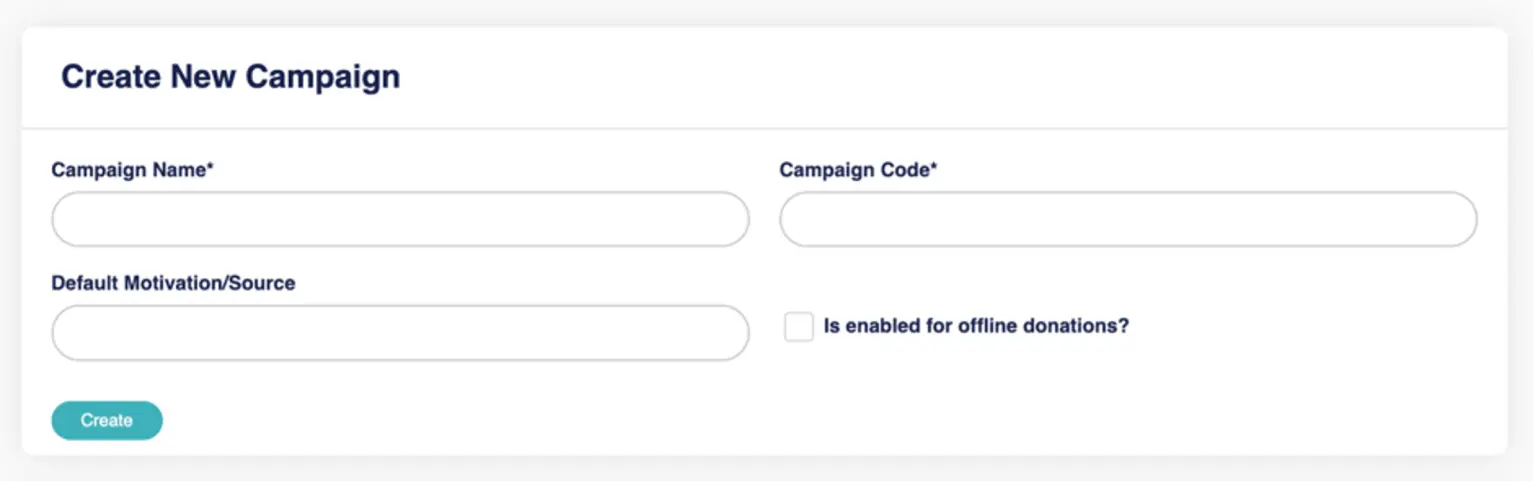This screenshot has height=484, width=1536.
Task: Click the word 'Code' in the Campaign Code label
Action: coord(904,170)
